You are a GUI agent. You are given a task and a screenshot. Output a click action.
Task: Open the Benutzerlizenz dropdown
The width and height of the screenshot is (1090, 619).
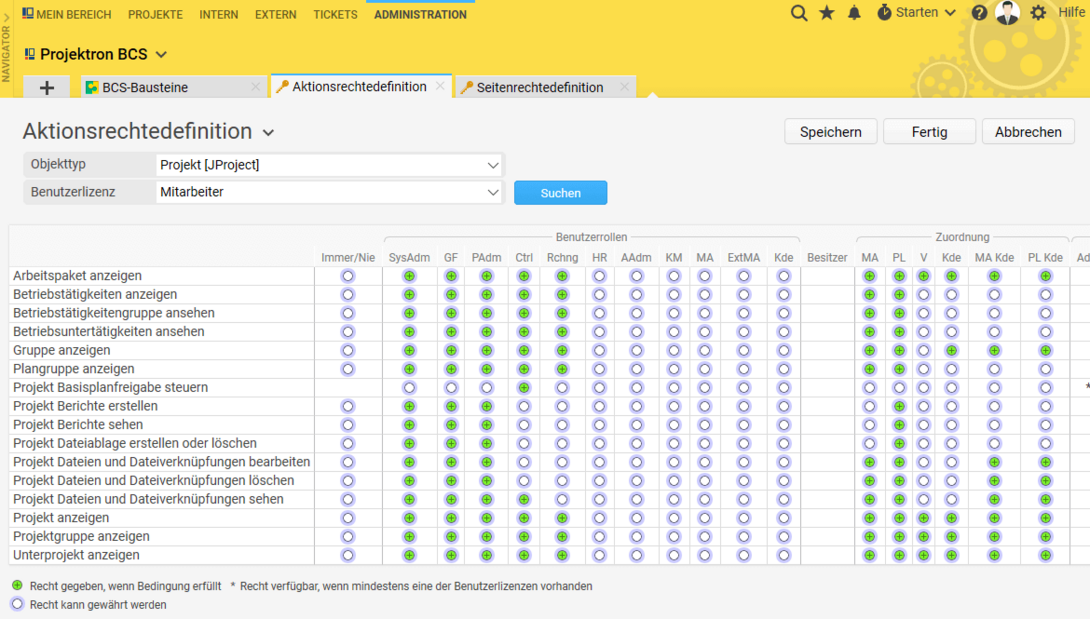pyautogui.click(x=330, y=192)
